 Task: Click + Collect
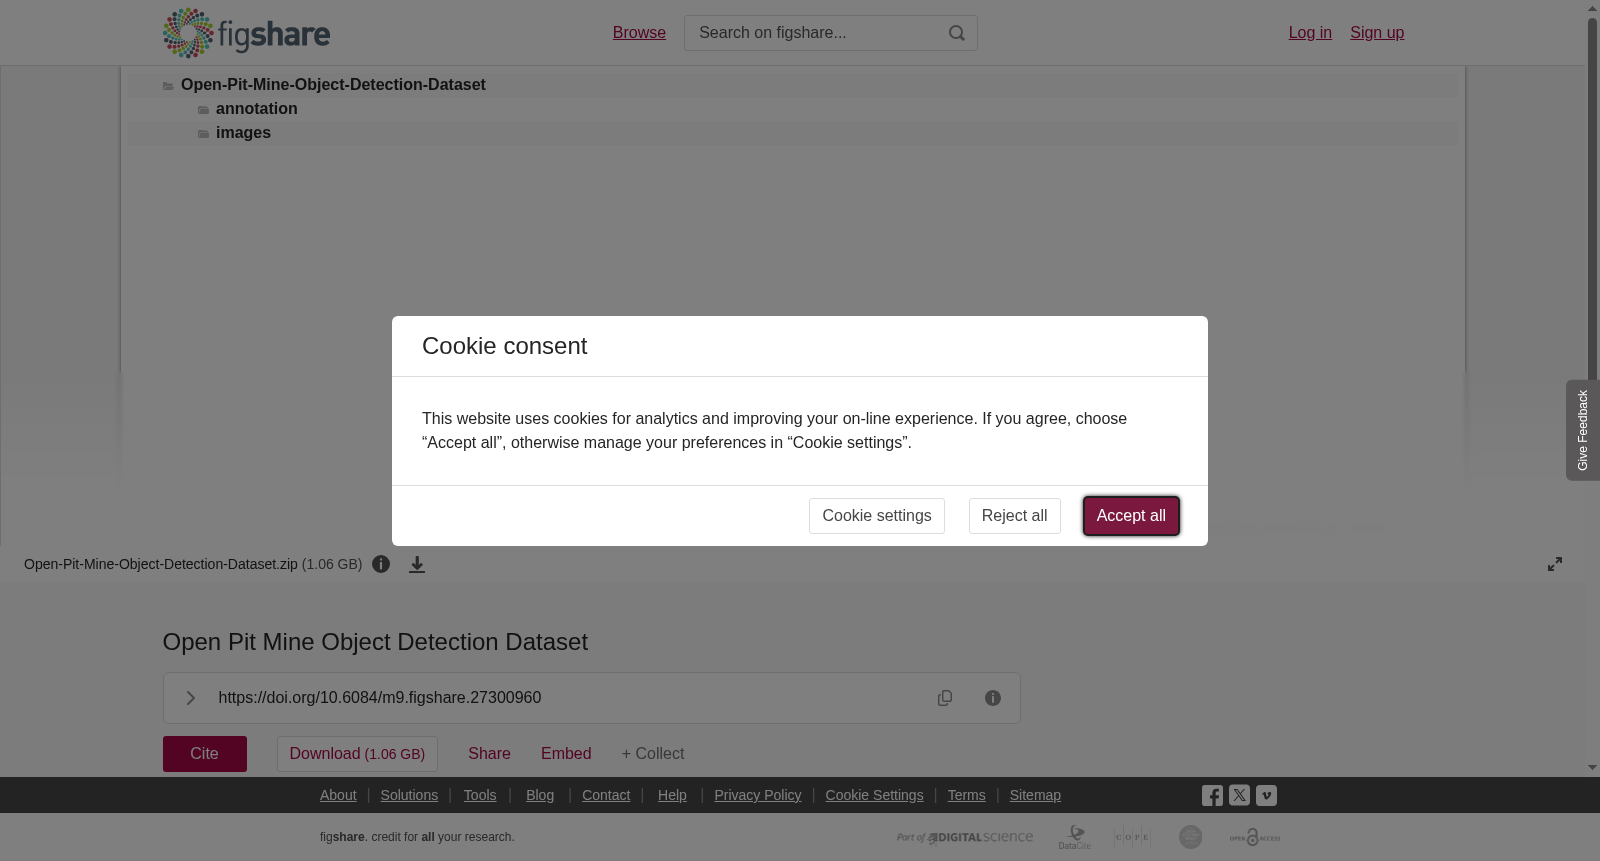pyautogui.click(x=653, y=754)
